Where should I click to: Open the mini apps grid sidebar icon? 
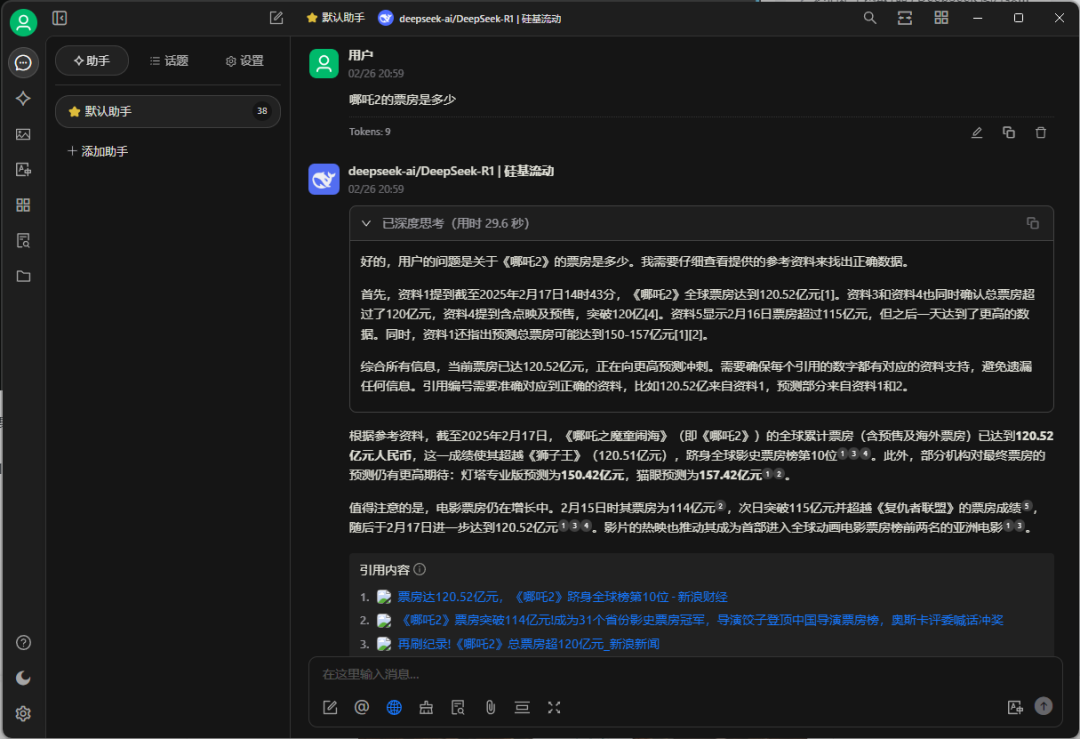(x=23, y=205)
